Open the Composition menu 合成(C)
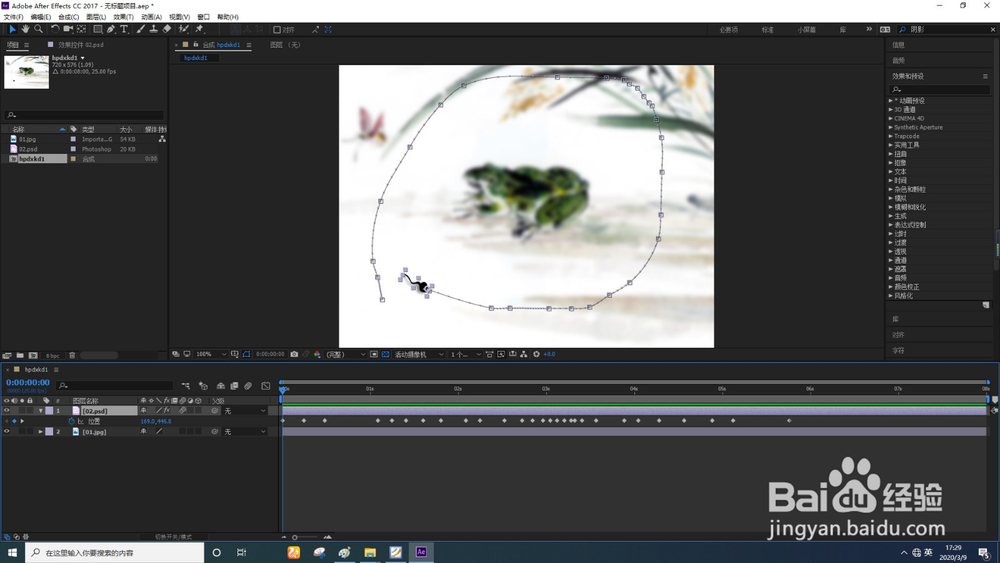1000x563 pixels. [68, 17]
